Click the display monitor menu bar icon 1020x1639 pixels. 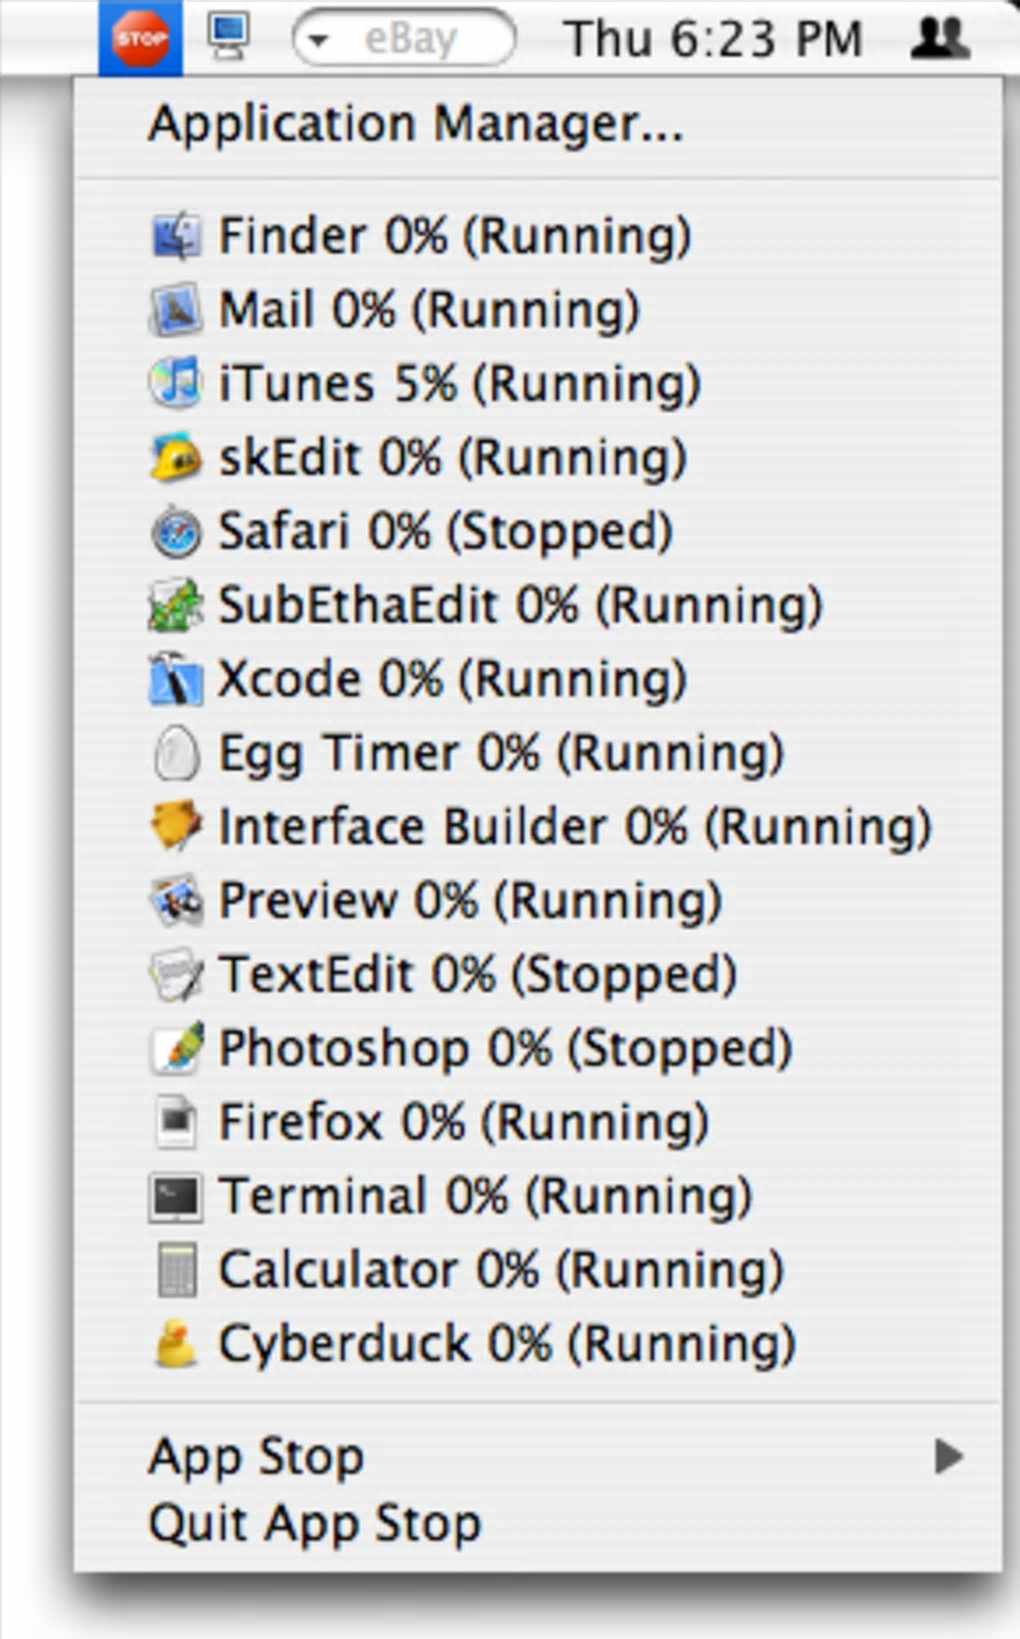click(228, 37)
